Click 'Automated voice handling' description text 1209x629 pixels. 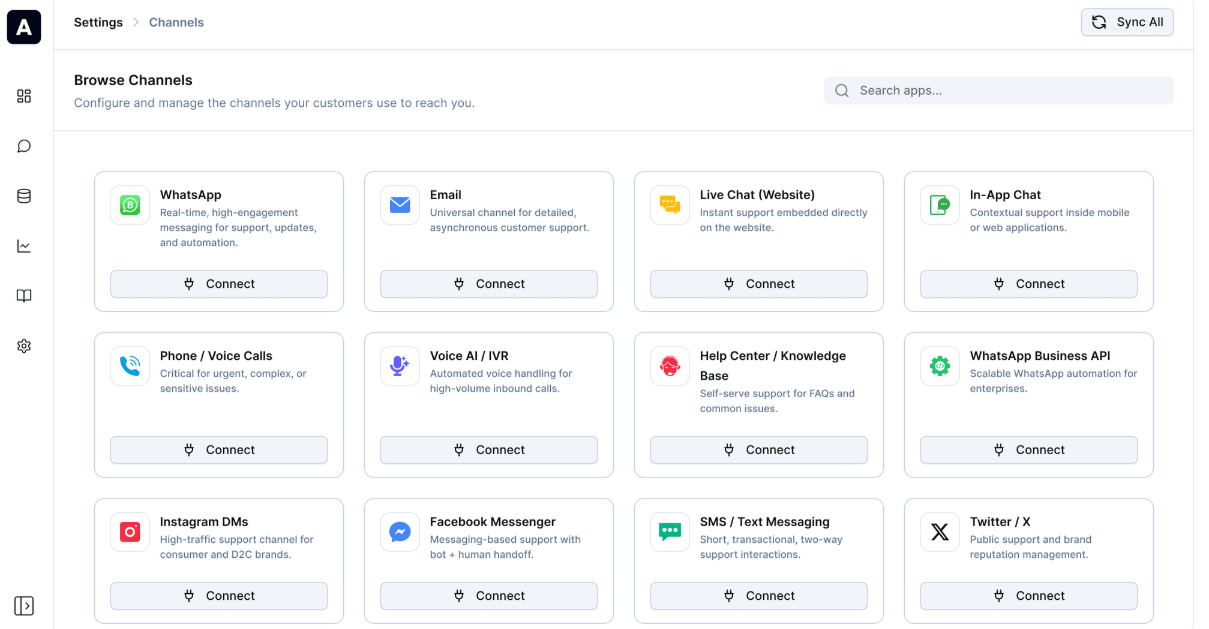(x=501, y=381)
